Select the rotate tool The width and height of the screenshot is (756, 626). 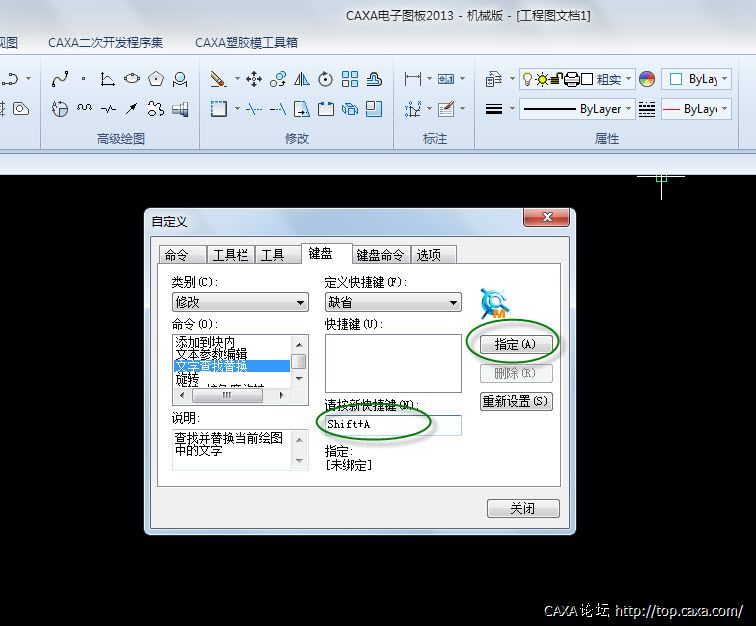(325, 79)
